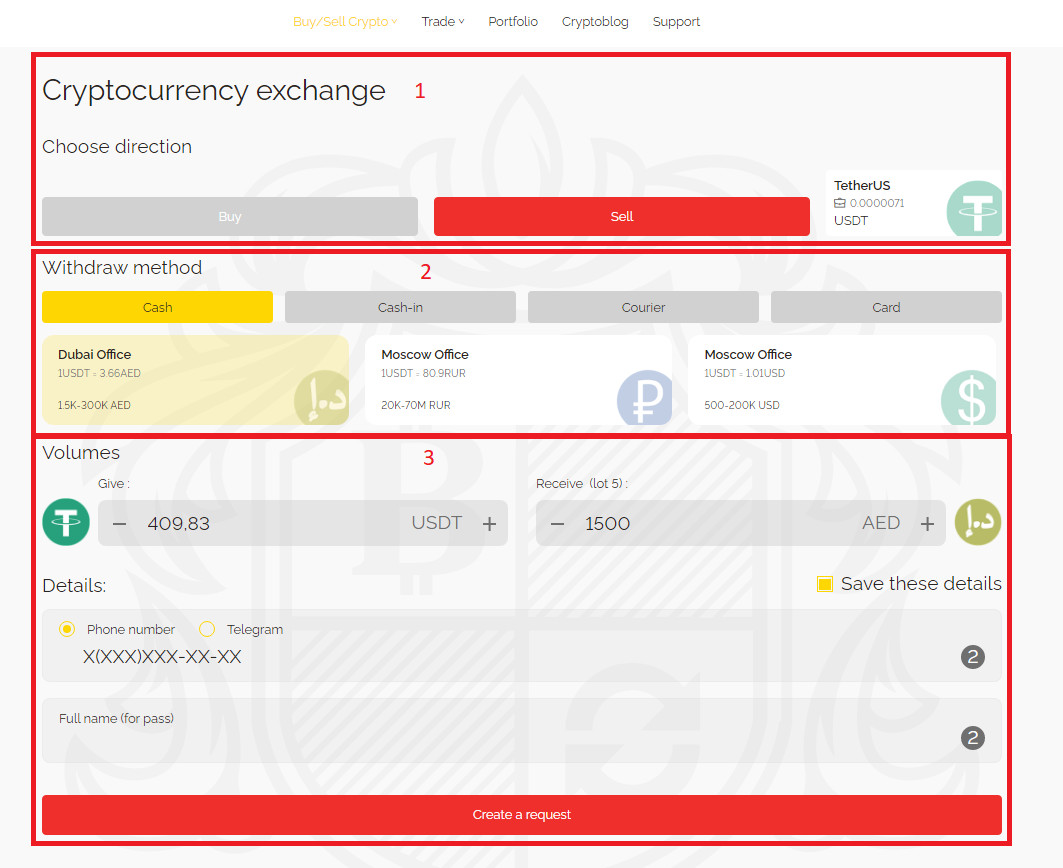Switch to the Courier withdraw method
Viewport: 1063px width, 868px height.
[643, 307]
